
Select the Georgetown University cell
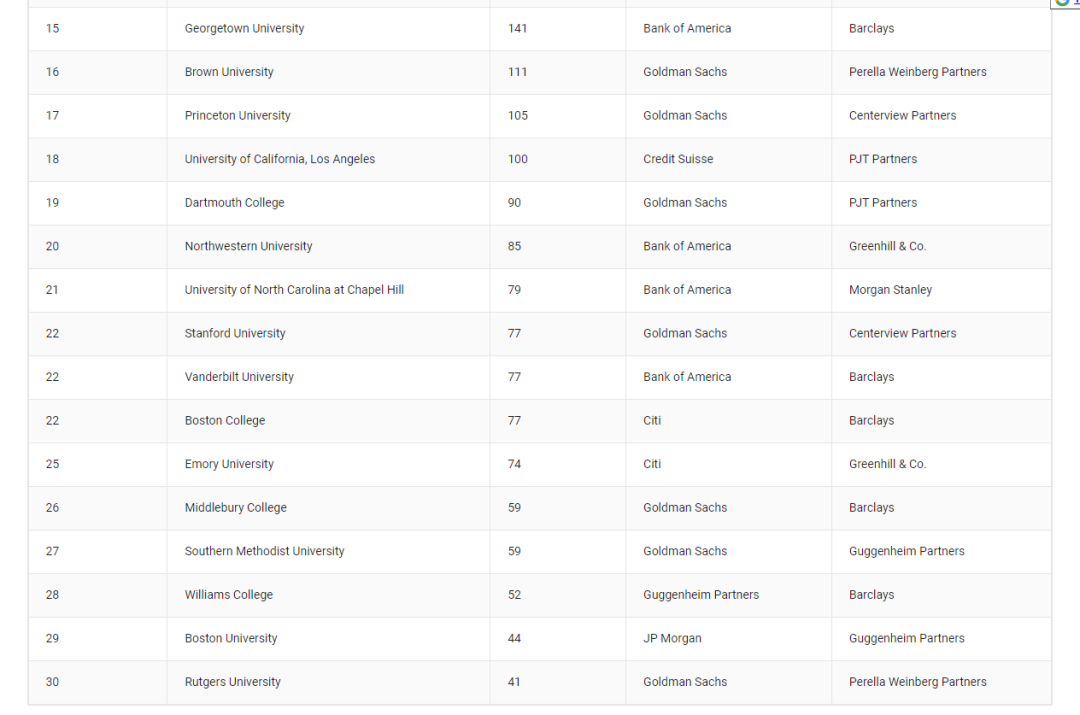pos(244,28)
